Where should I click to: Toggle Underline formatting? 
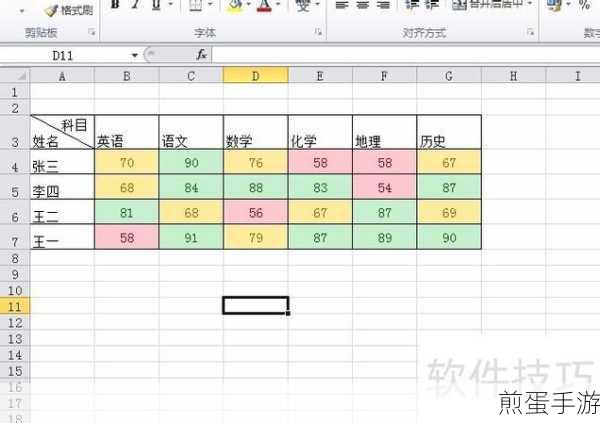(156, 5)
